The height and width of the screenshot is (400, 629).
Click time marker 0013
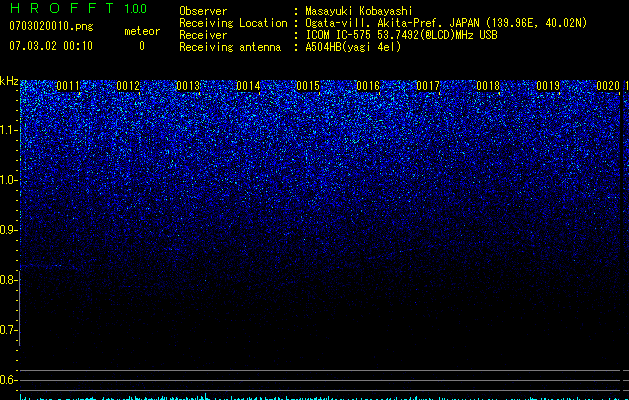point(188,86)
